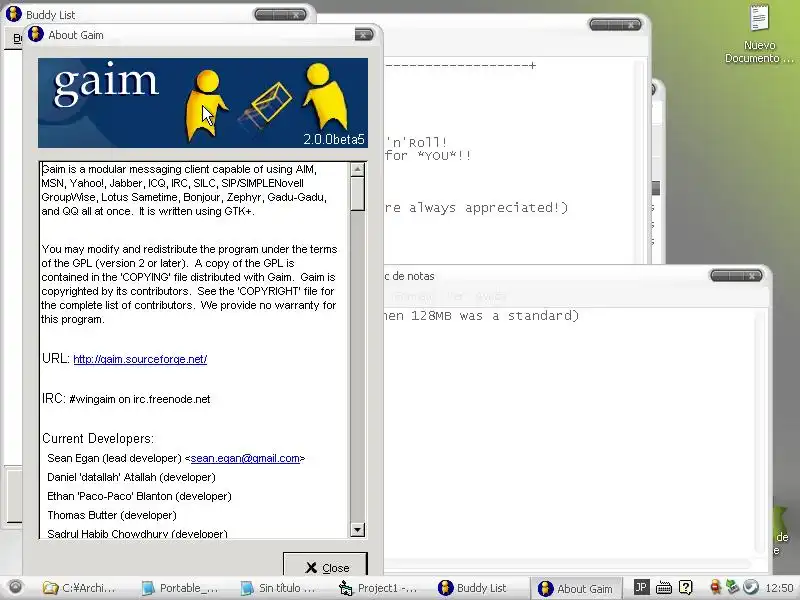This screenshot has width=800, height=600.
Task: Click the Close button in About Gaim
Action: coord(326,565)
